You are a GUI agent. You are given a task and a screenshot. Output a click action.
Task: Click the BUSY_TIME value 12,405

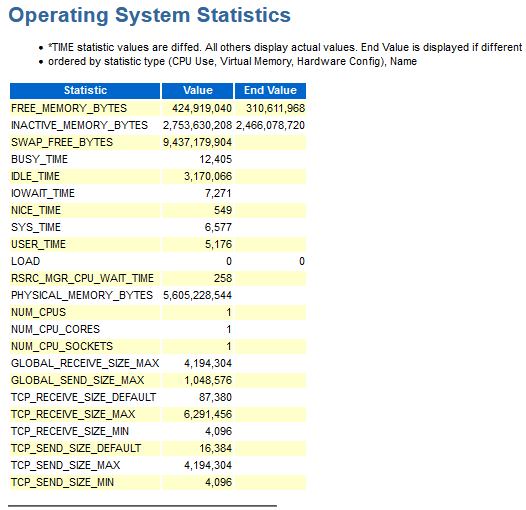(216, 159)
